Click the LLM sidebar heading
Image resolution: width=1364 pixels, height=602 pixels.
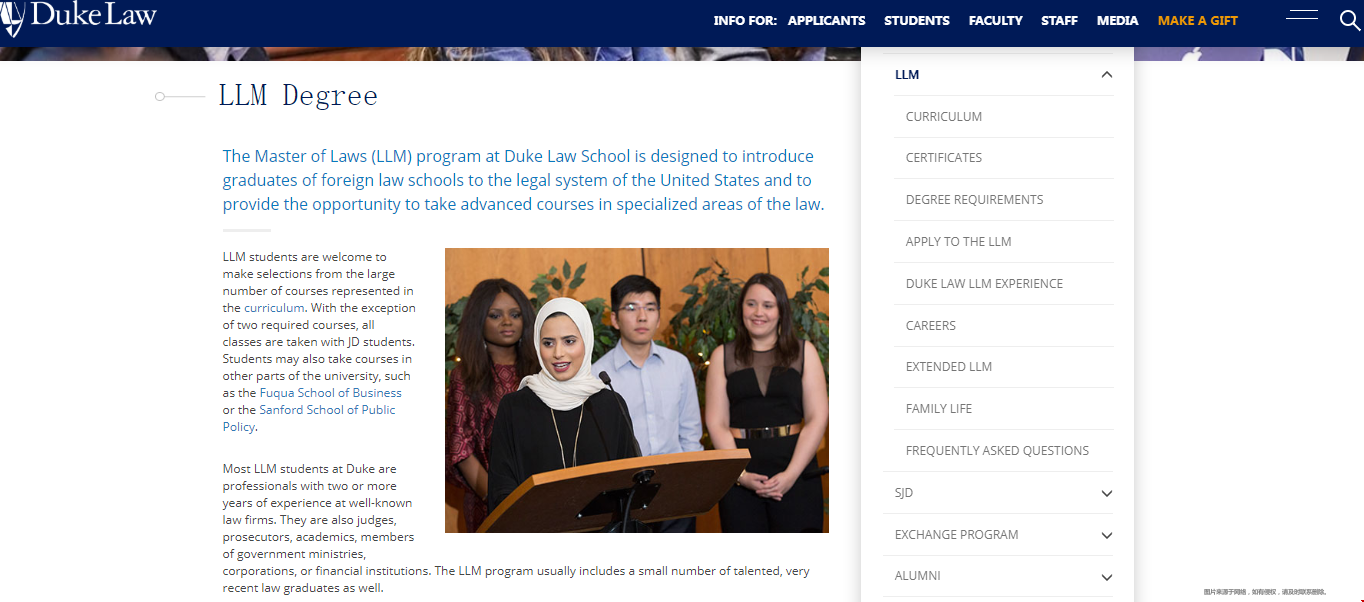pos(907,75)
